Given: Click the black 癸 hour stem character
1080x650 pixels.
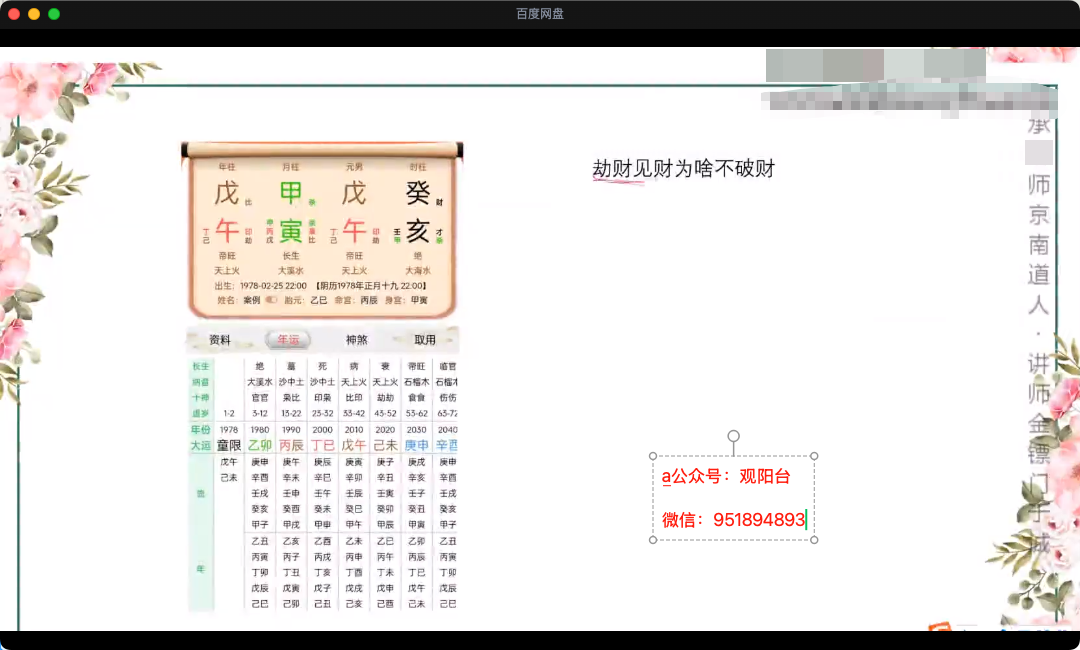Looking at the screenshot, I should tap(417, 192).
